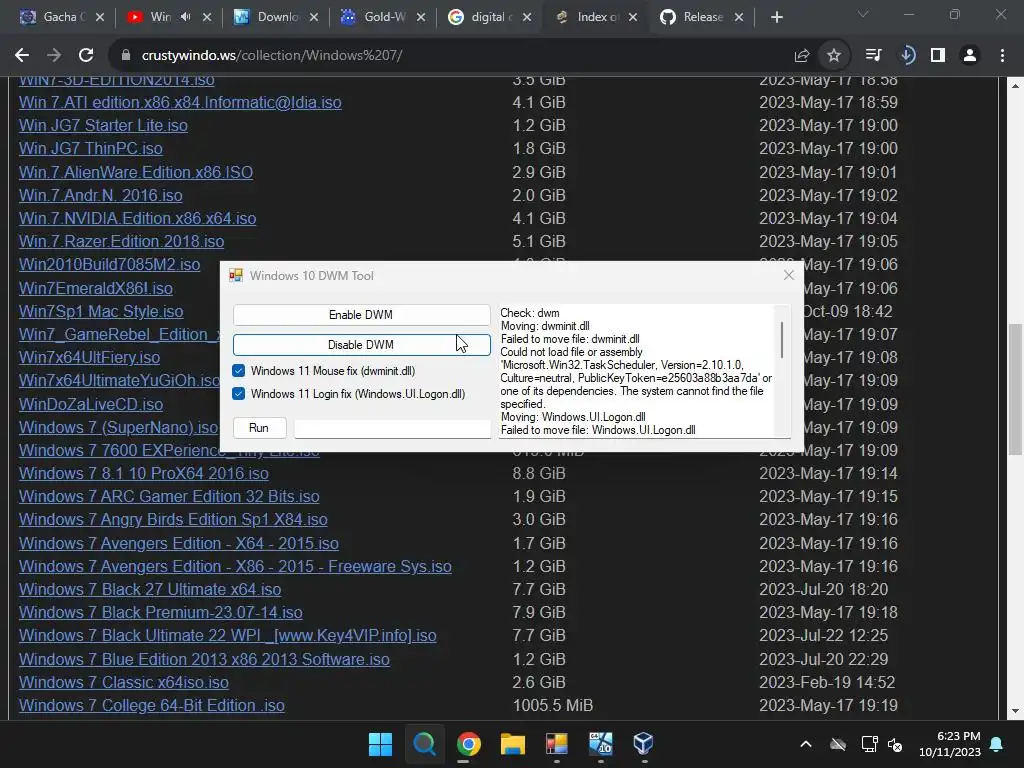1024x768 pixels.
Task: Open the downloads icon in Chrome toolbar
Action: (907, 56)
